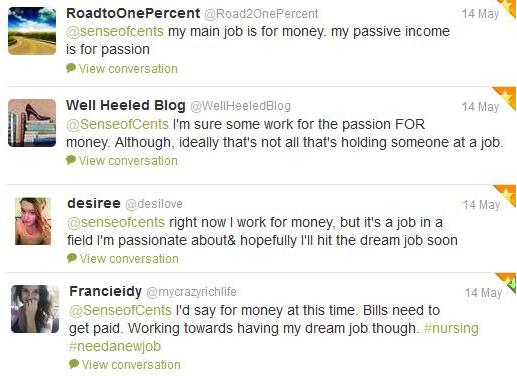This screenshot has width=517, height=376.
Task: Click the 14 May timestamp on desiree's tweet
Action: (481, 205)
